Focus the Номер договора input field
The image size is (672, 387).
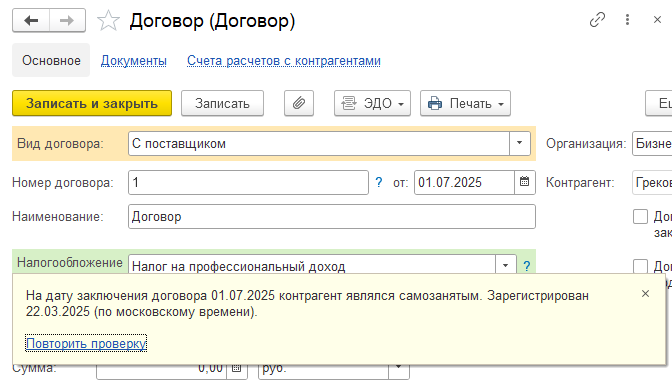pyautogui.click(x=248, y=183)
